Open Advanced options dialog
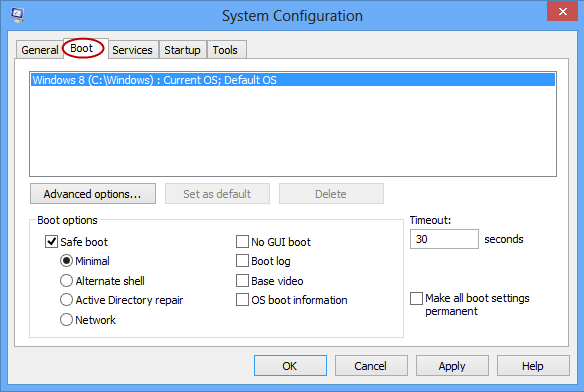Viewport: 584px width, 392px height. 93,194
